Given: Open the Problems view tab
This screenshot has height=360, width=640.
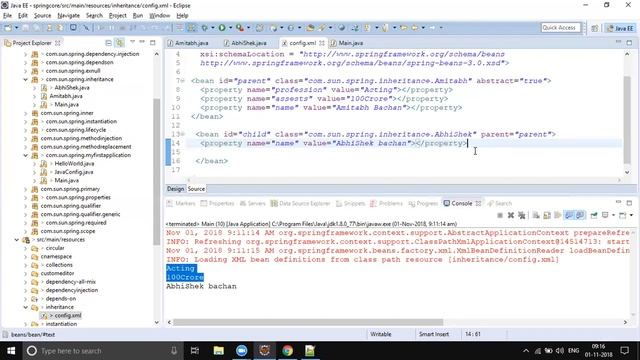Looking at the screenshot, I should tap(387, 203).
